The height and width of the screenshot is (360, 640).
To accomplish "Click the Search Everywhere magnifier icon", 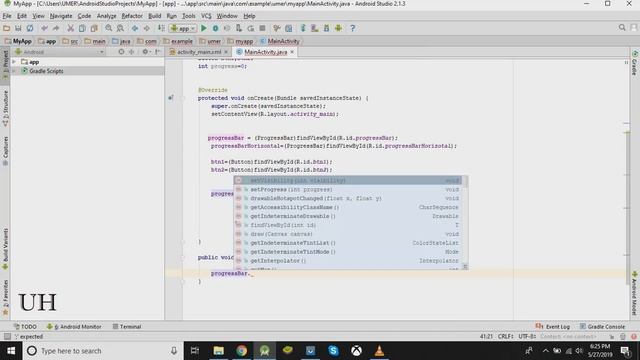I will (x=622, y=27).
